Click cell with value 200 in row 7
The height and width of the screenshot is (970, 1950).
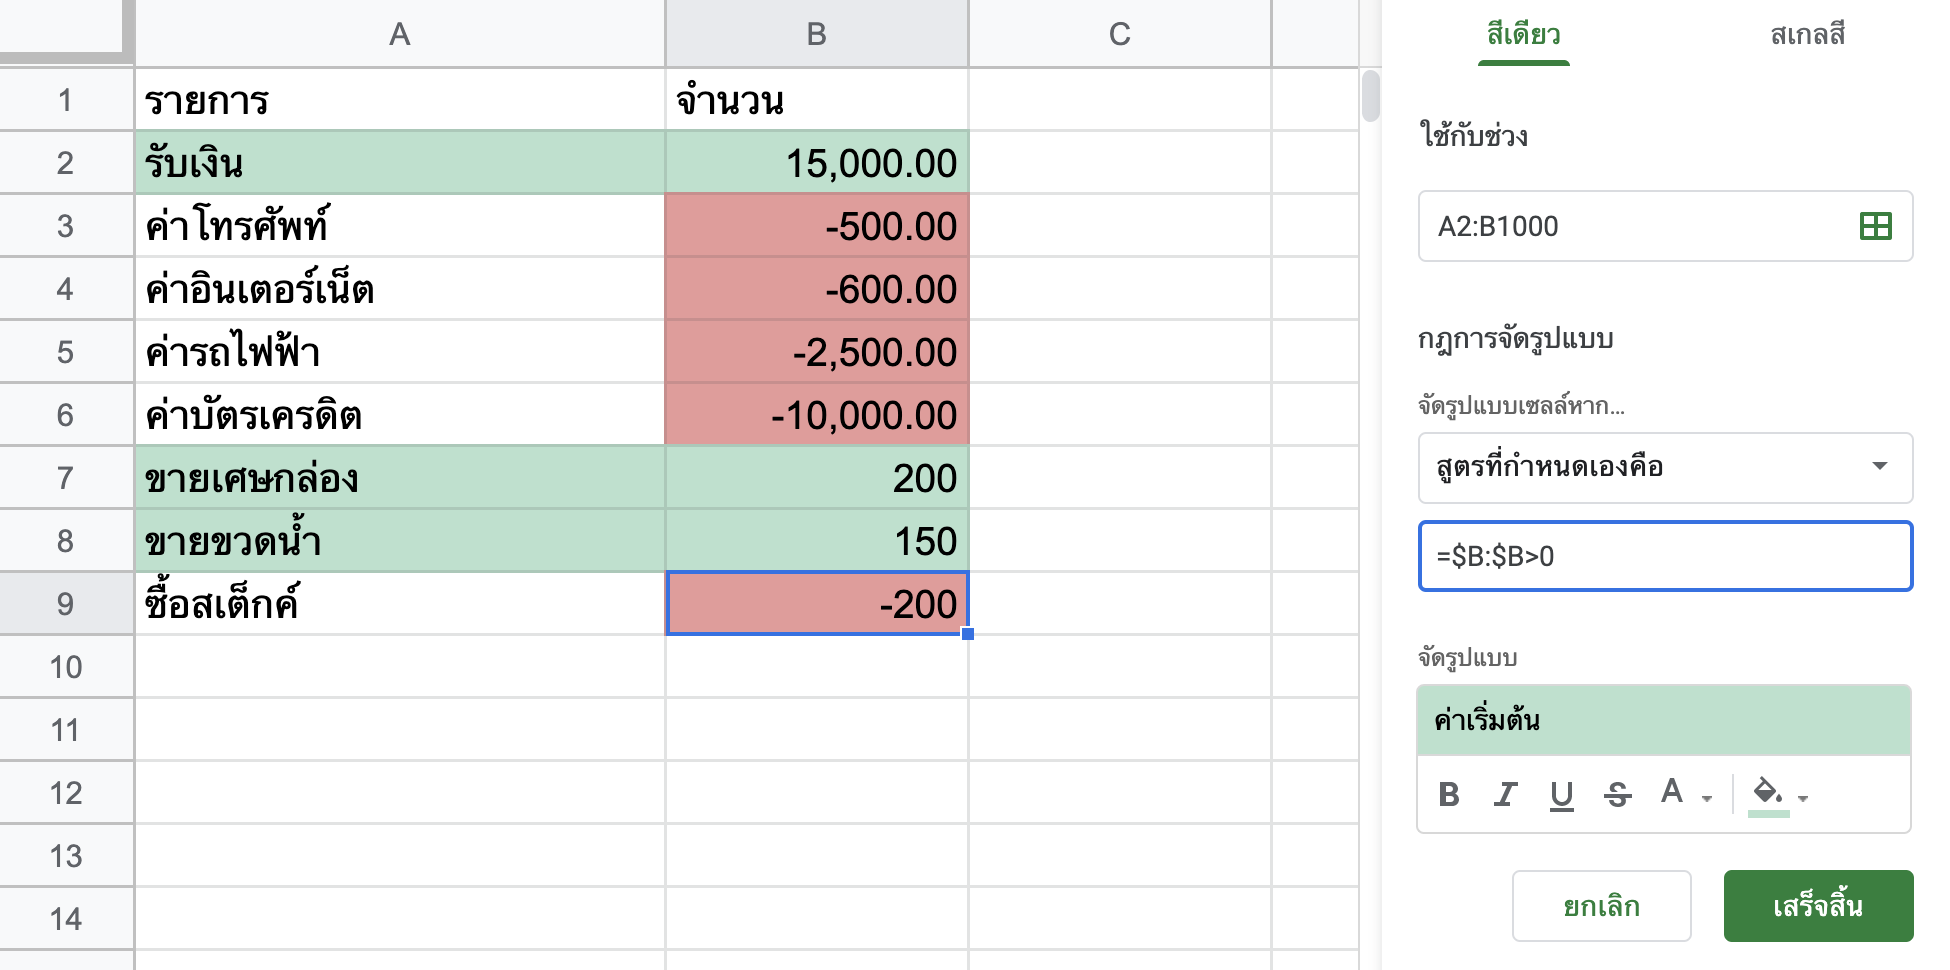point(817,478)
